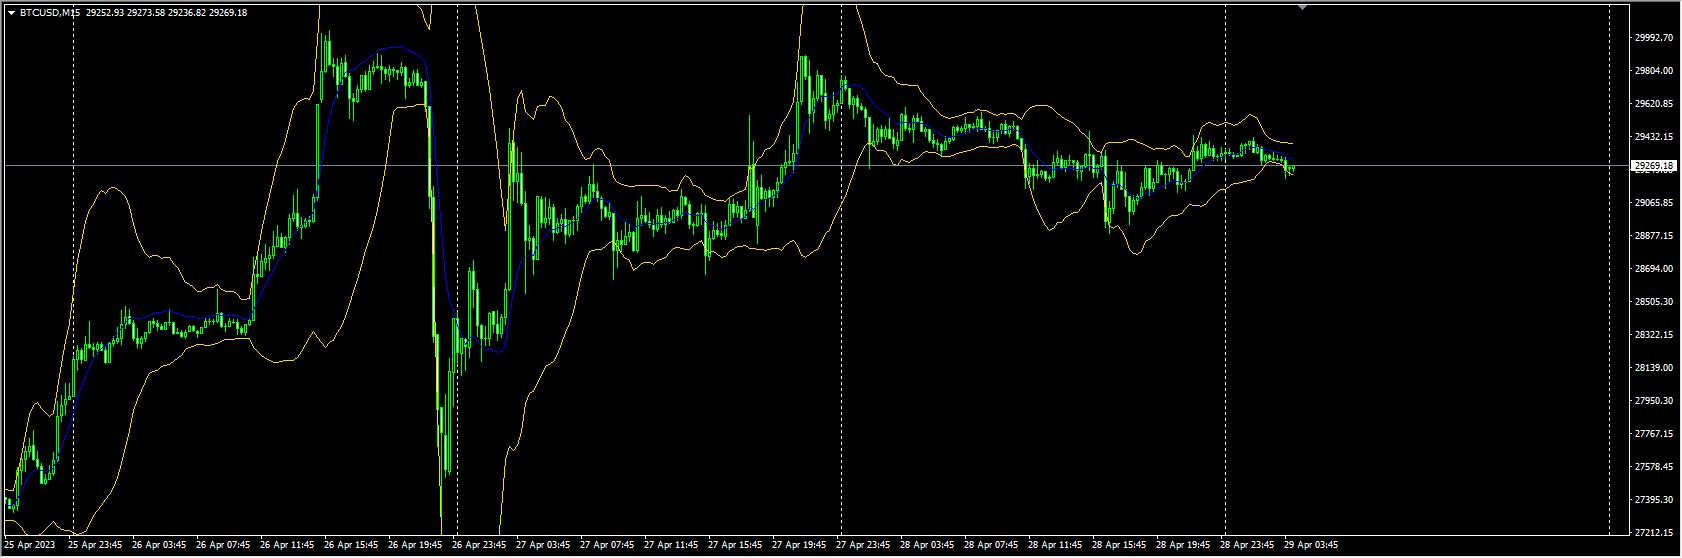Click time axis label 28 Apr 23:45
The width and height of the screenshot is (1682, 558).
1248,546
